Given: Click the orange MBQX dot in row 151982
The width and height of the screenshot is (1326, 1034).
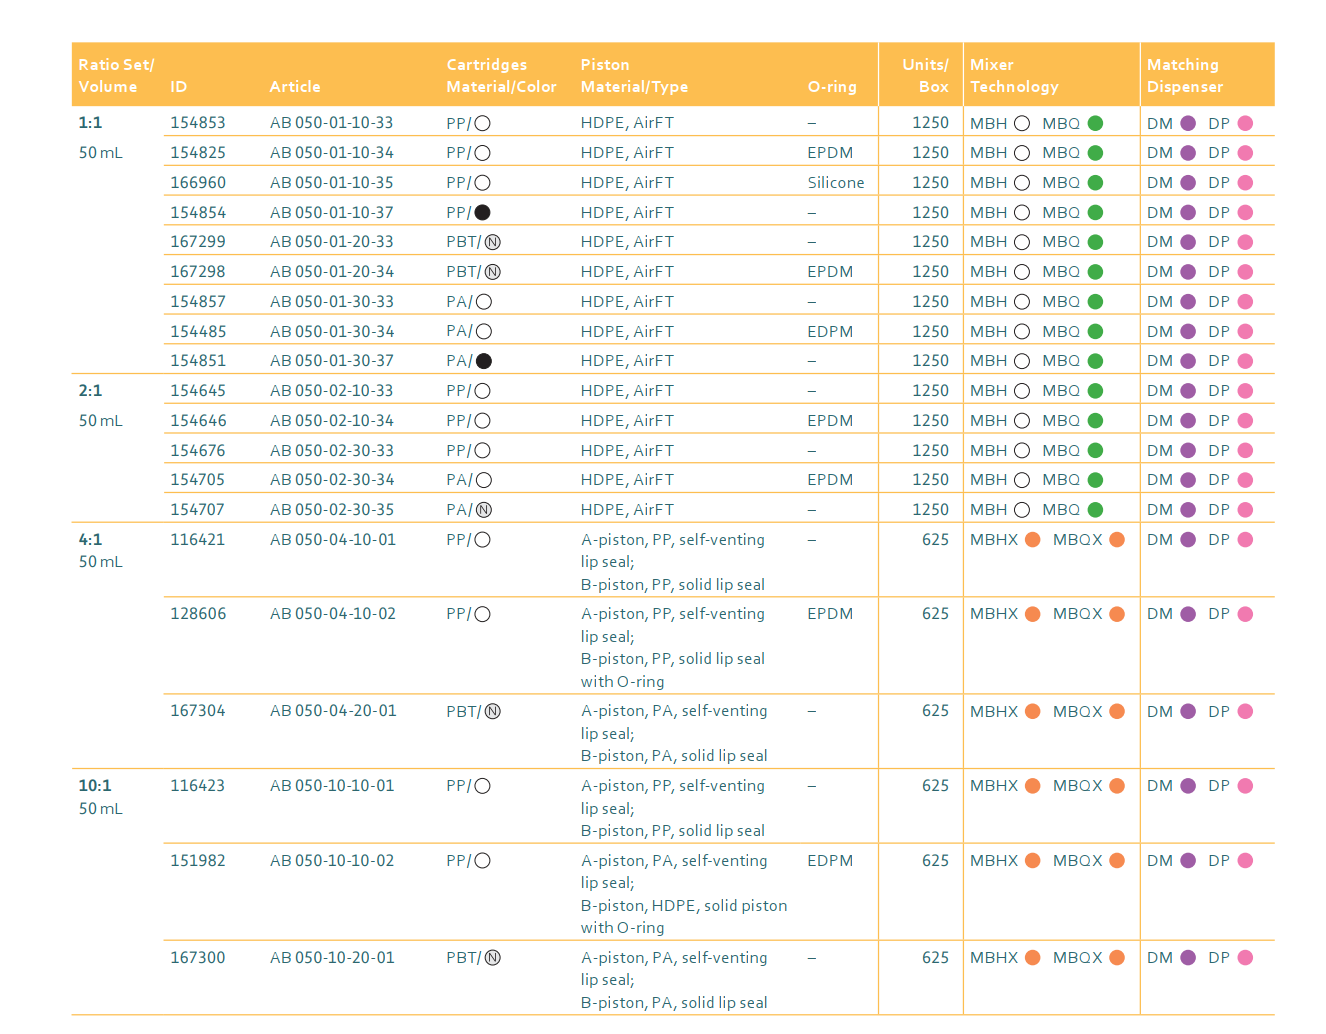Looking at the screenshot, I should click(1117, 861).
